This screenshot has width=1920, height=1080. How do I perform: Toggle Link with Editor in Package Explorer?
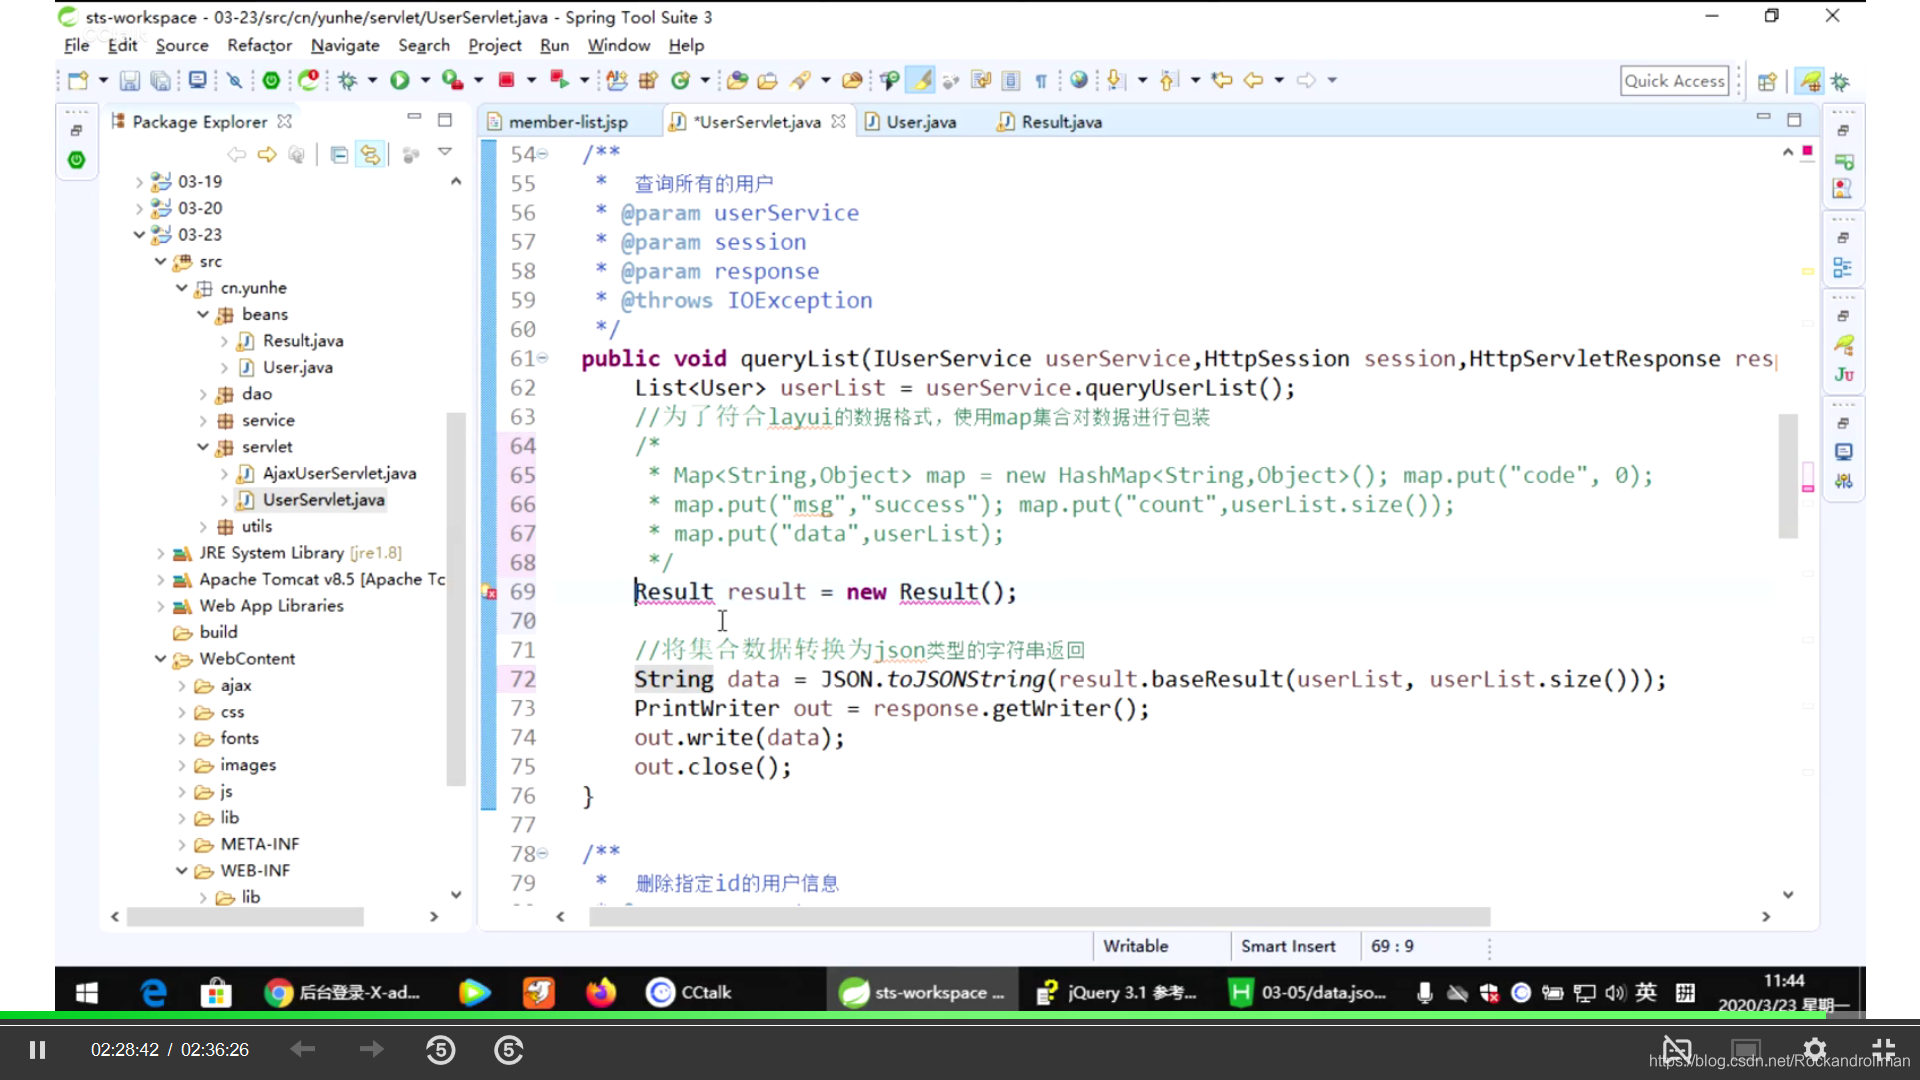[371, 155]
